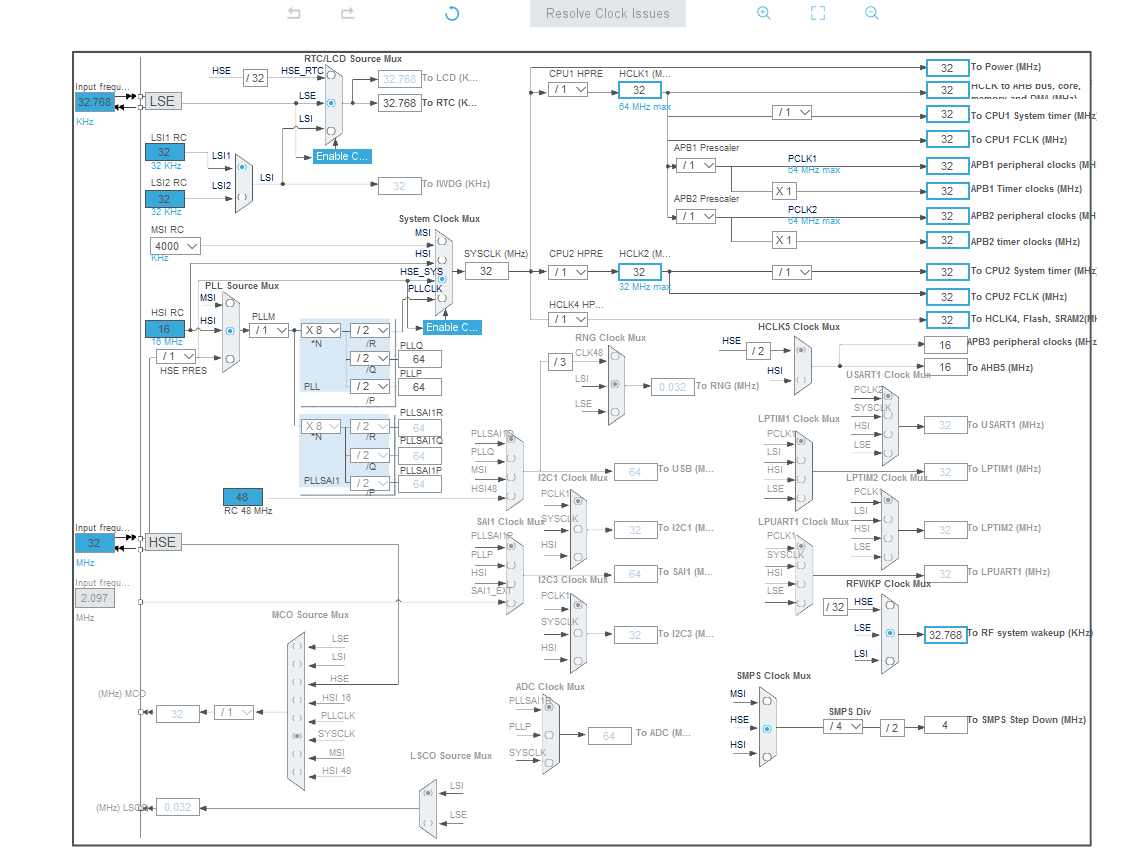The width and height of the screenshot is (1134, 854).
Task: Click the Resolve Clock Issues button
Action: tap(607, 13)
